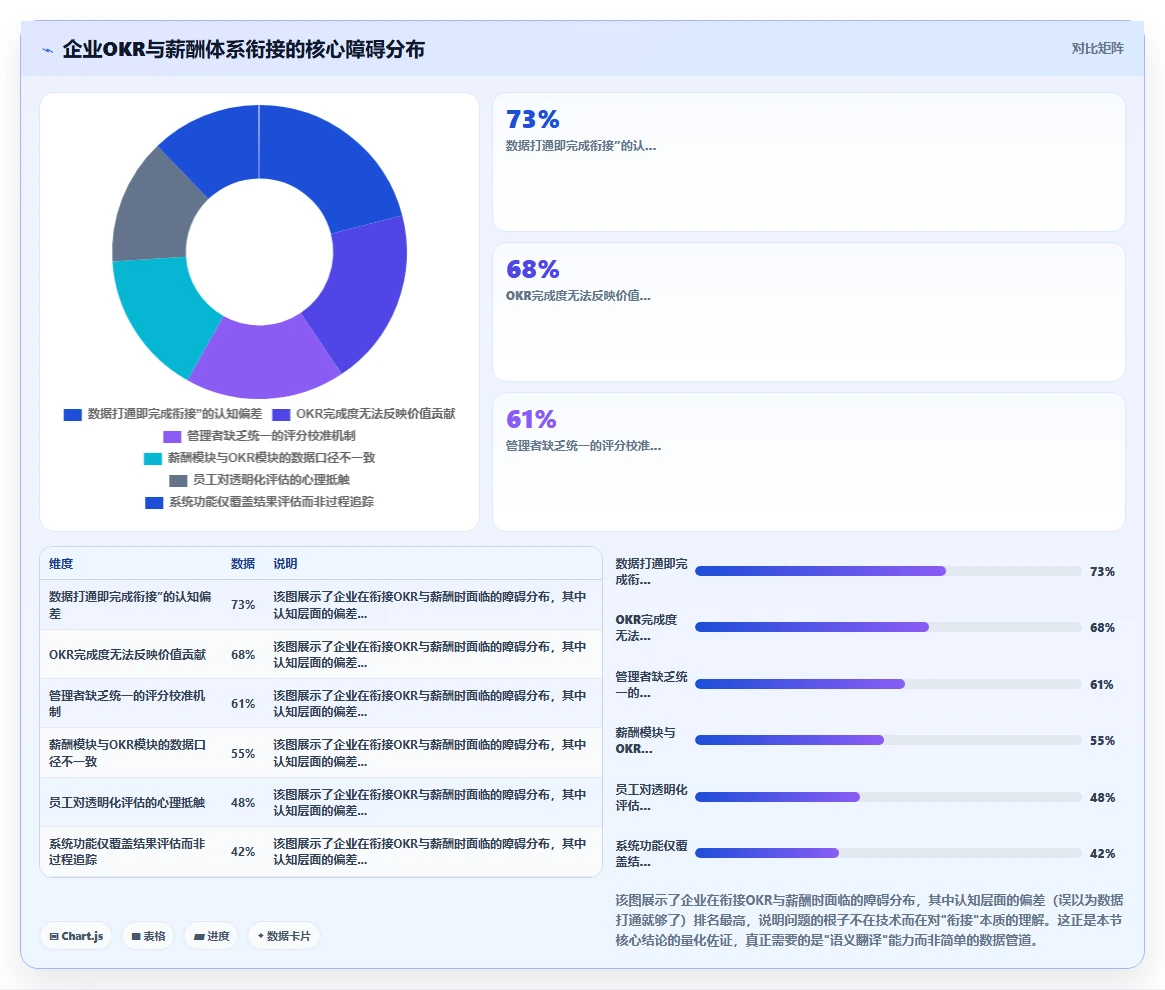Screen dimensions: 1165x990
Task: Click progress label 系统功能仅覆盖结...
Action: coord(651,853)
